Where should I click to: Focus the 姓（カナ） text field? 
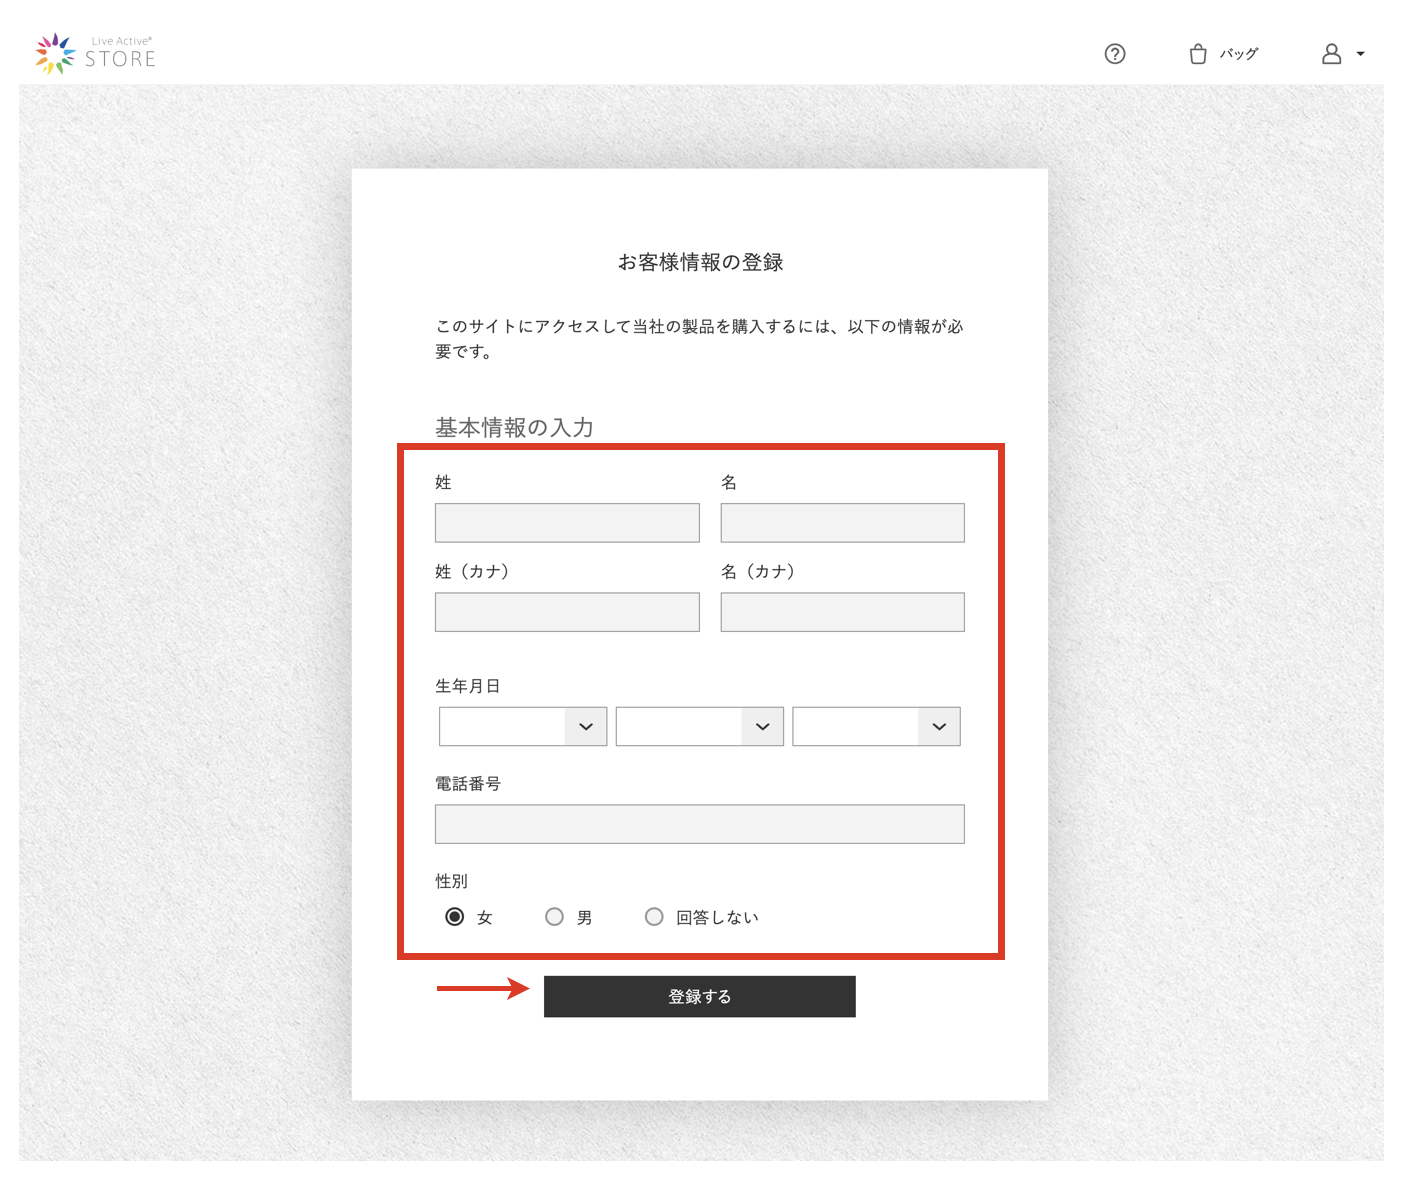tap(567, 612)
